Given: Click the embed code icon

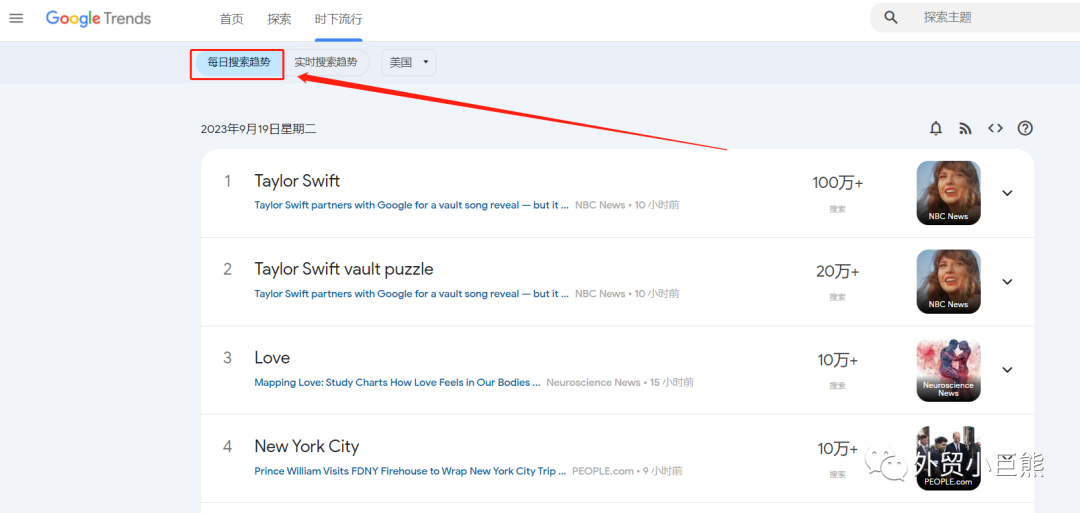Looking at the screenshot, I should [x=995, y=128].
